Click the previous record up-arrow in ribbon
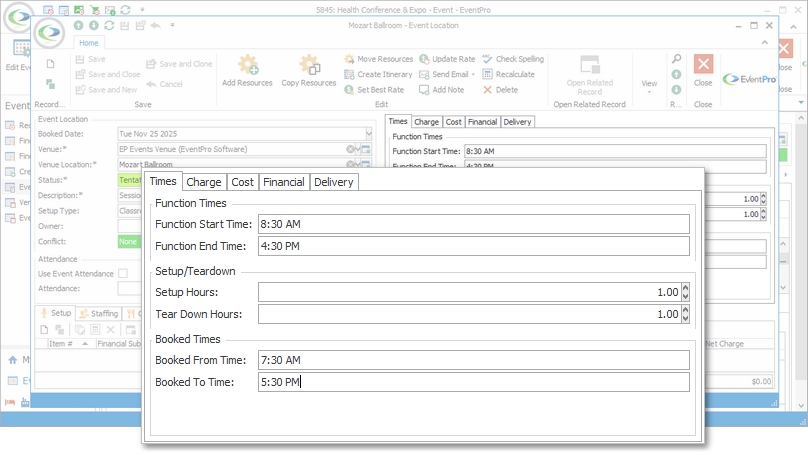Screen dimensions: 808x455 click(676, 75)
